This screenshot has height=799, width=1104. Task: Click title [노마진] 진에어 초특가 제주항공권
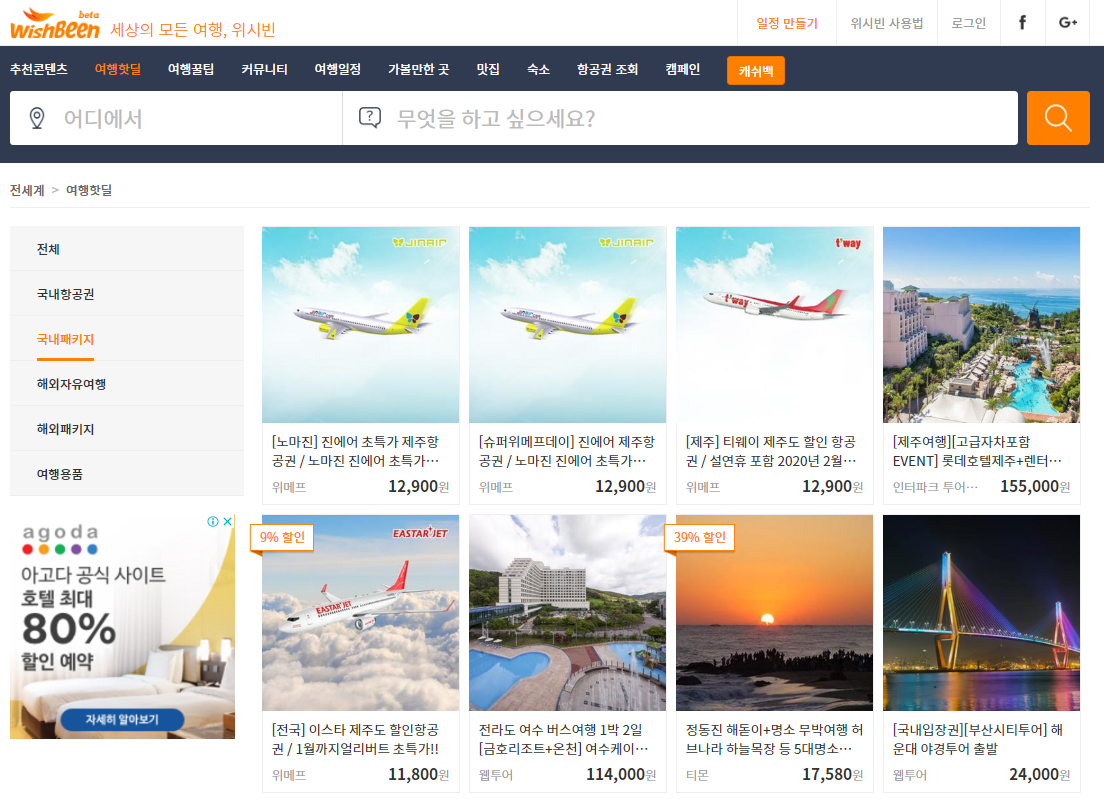[356, 451]
